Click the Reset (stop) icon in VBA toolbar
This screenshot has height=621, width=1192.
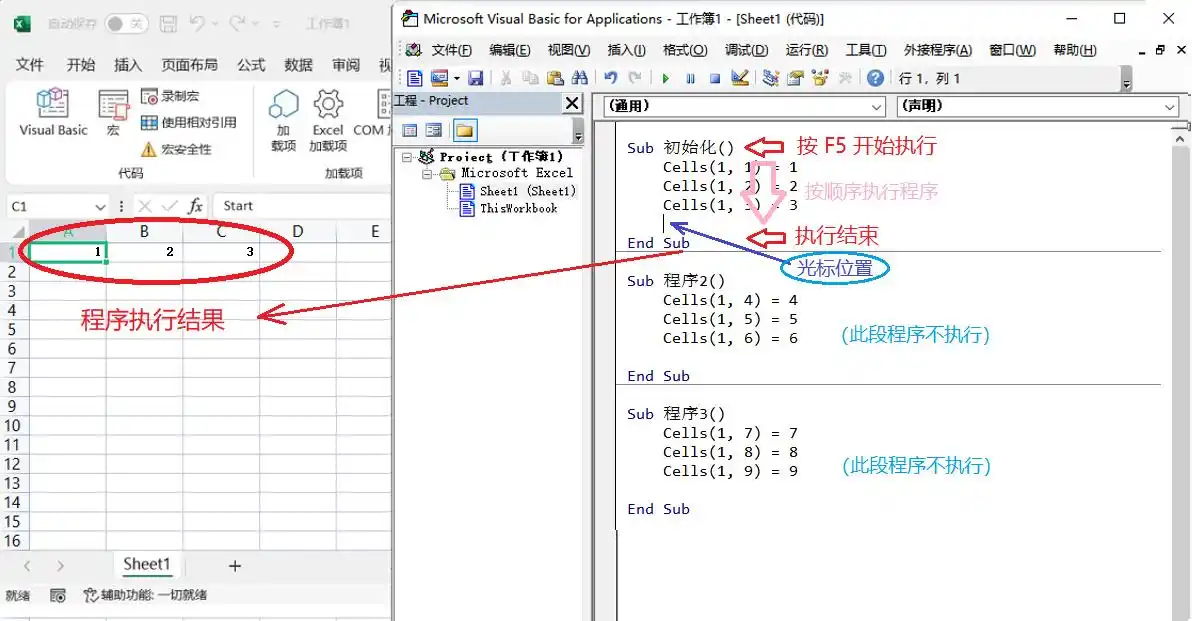pos(715,78)
